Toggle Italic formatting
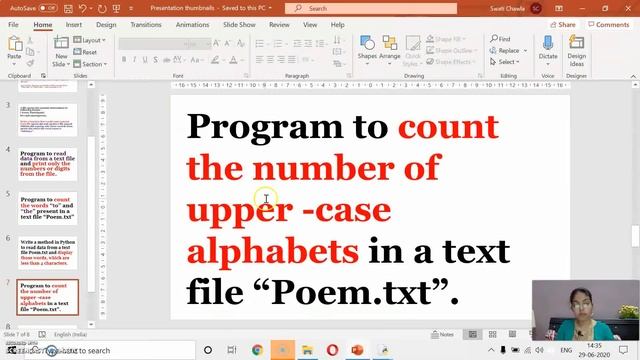 click(134, 60)
